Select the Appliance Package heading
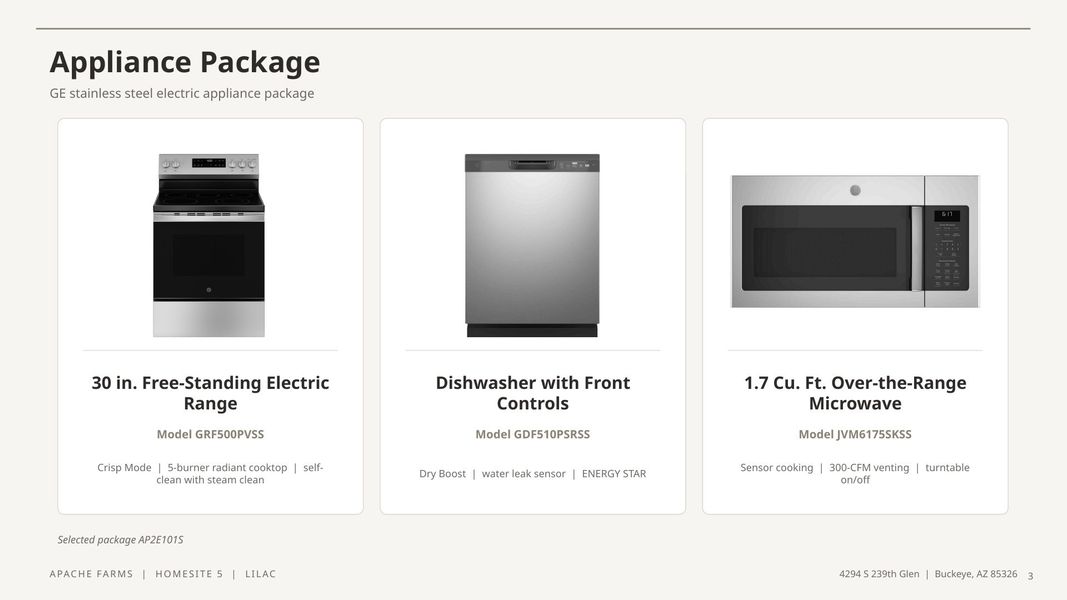Viewport: 1067px width, 600px height. tap(185, 62)
